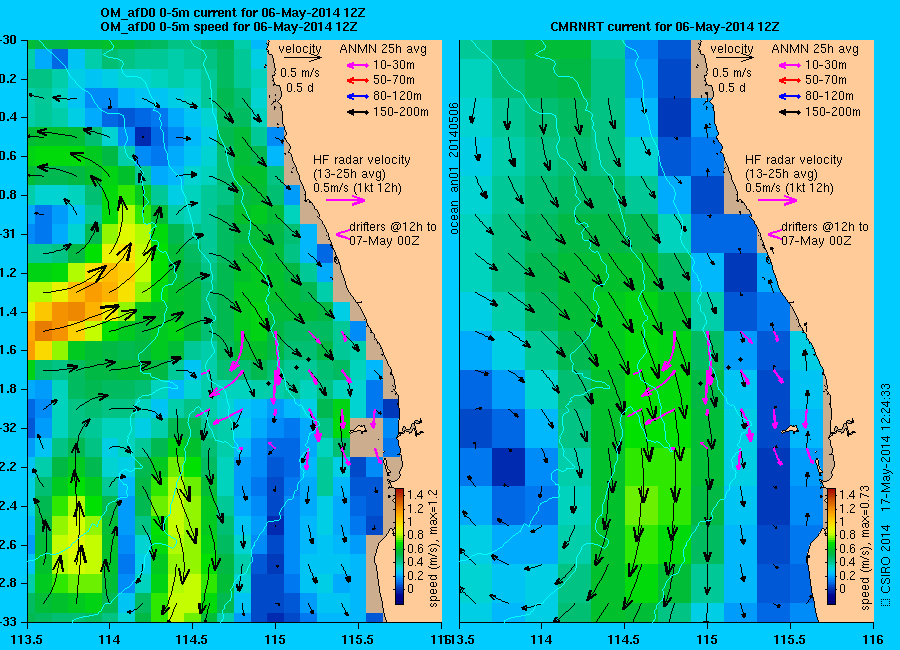
Task: Click the blue 80-120m arrow in left legend
Action: [358, 96]
